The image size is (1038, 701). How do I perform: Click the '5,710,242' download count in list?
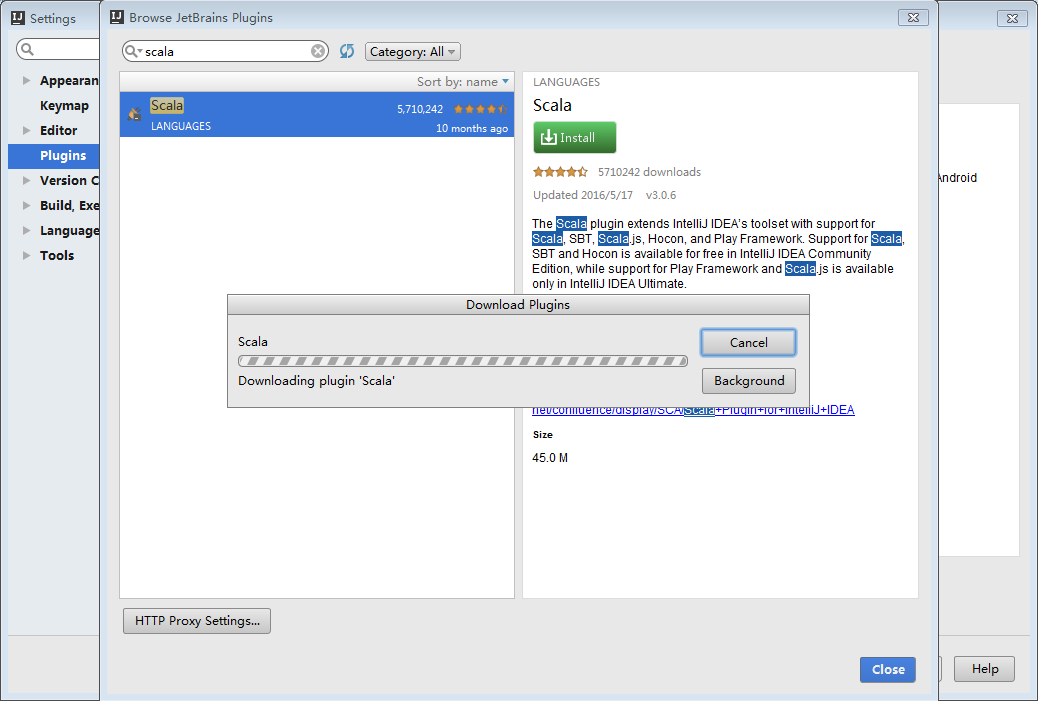(x=420, y=109)
